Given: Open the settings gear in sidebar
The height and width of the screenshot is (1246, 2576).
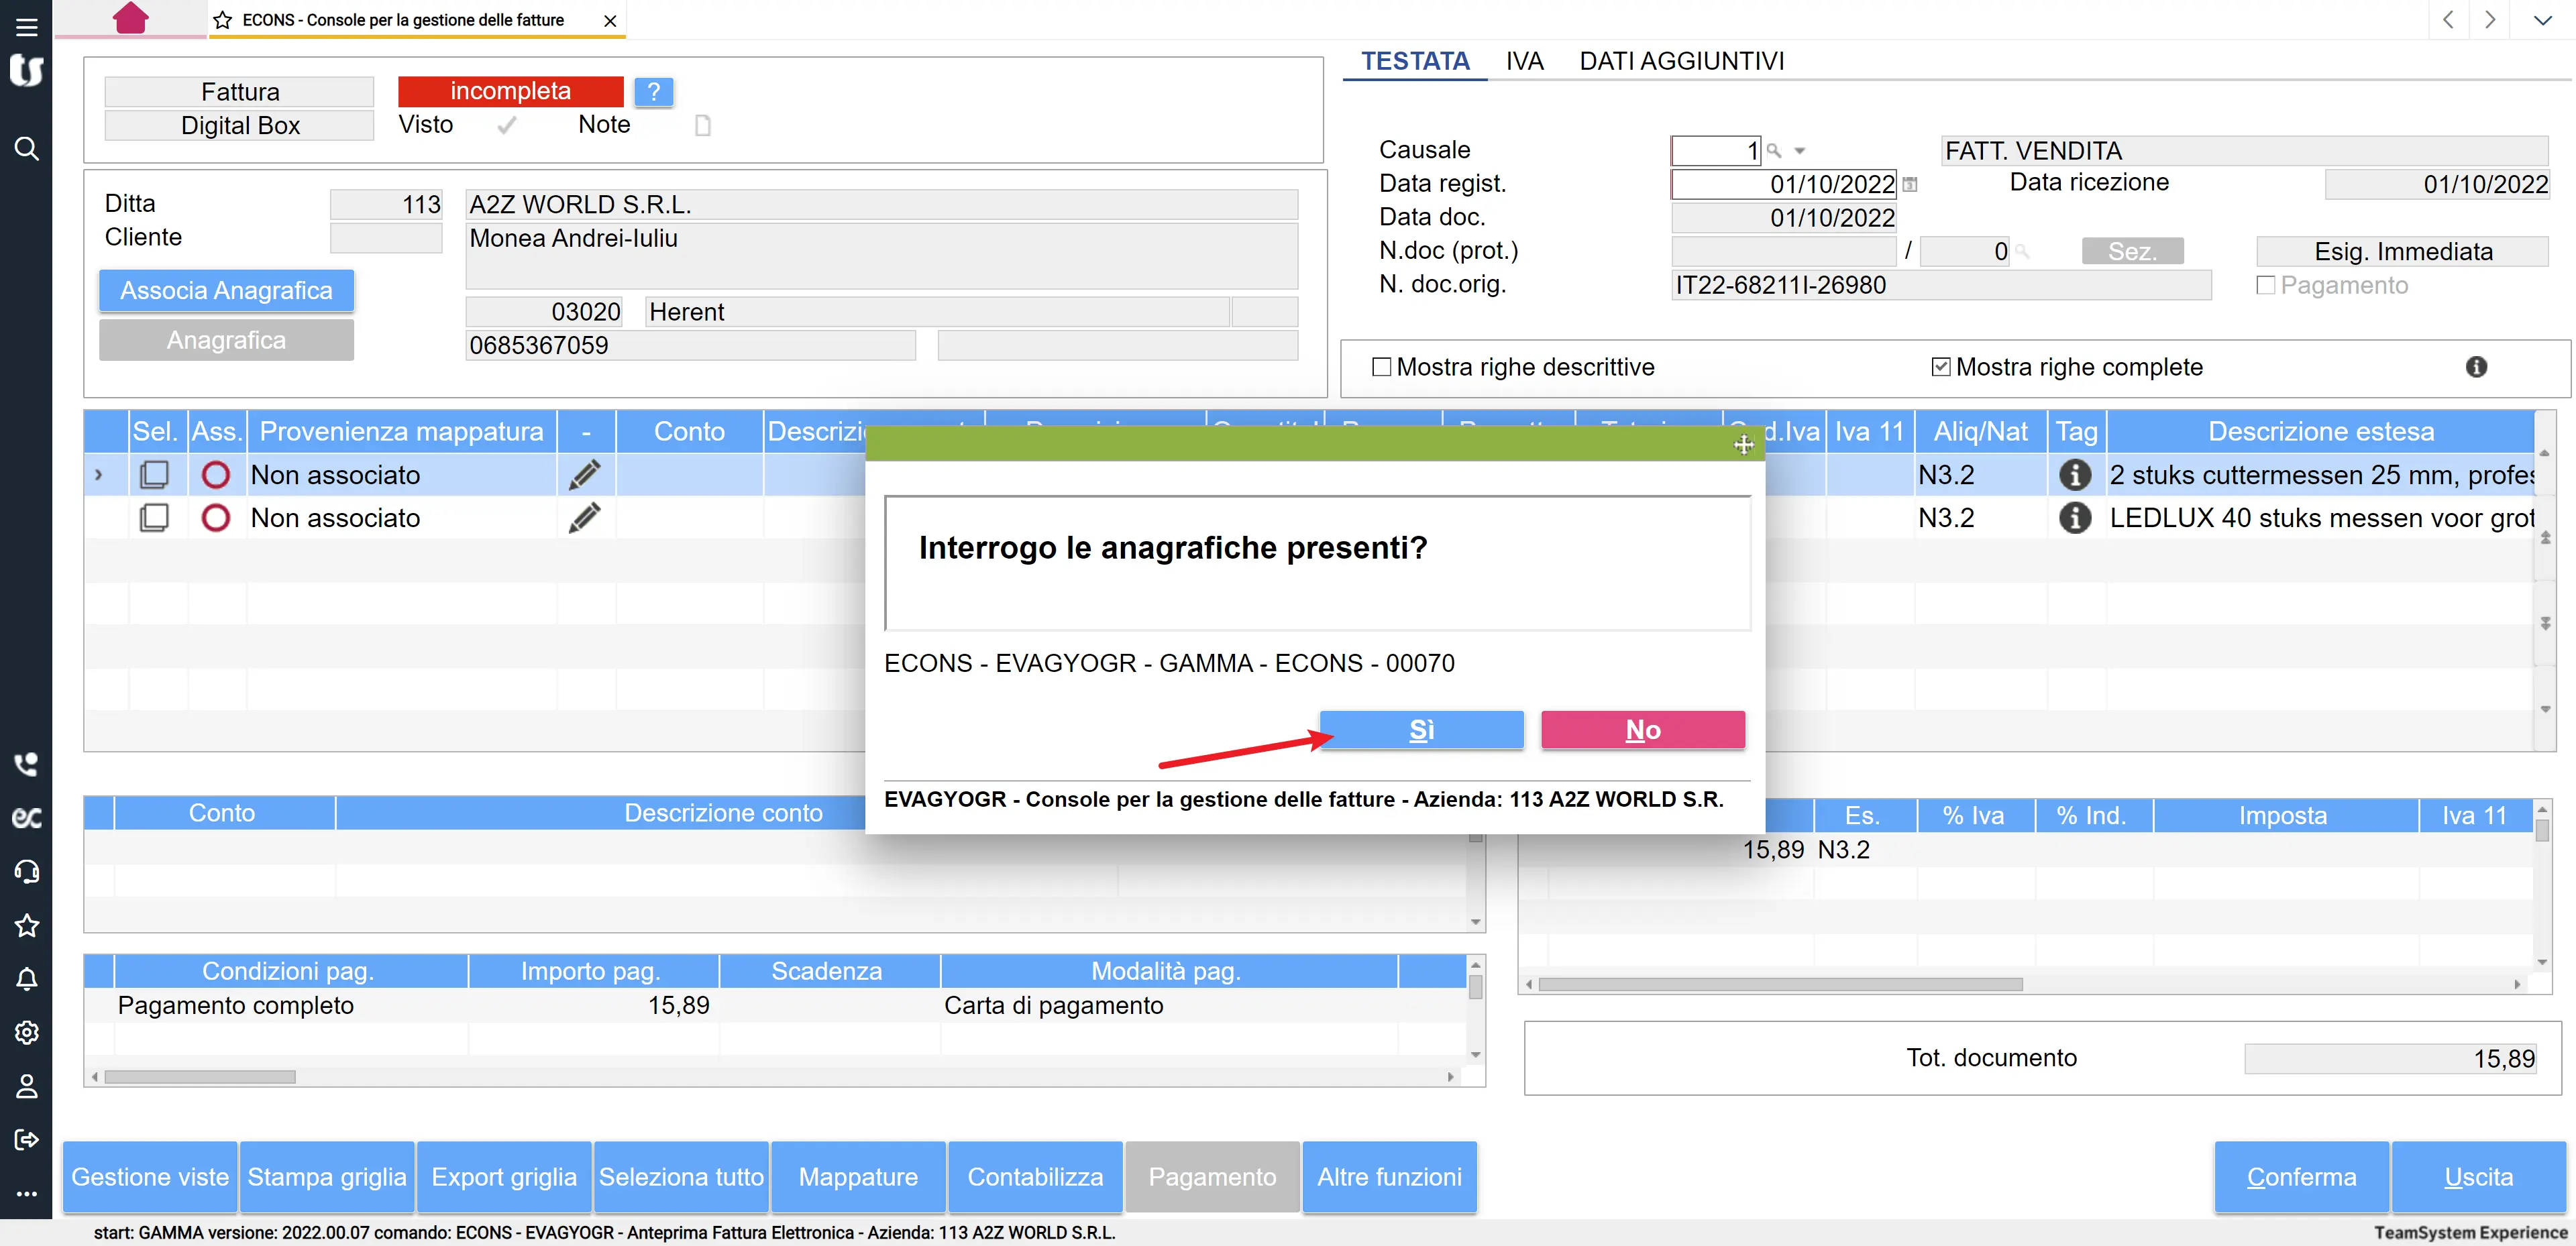Looking at the screenshot, I should click(26, 1032).
